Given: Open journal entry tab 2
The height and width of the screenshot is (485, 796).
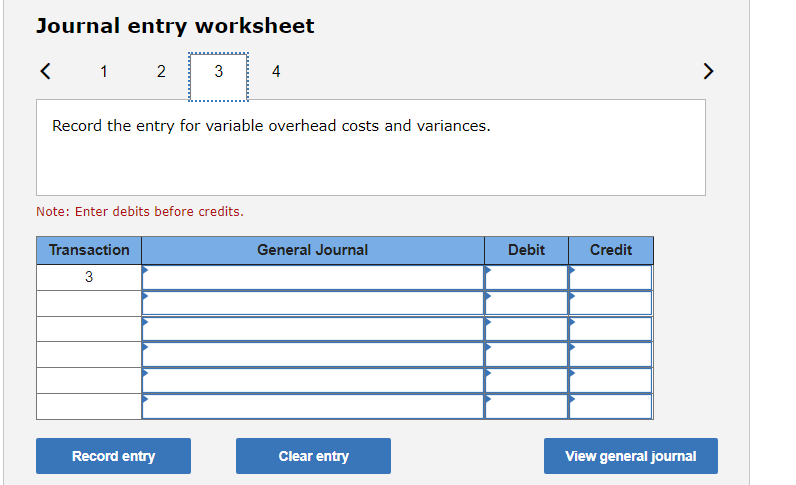Looking at the screenshot, I should [161, 71].
